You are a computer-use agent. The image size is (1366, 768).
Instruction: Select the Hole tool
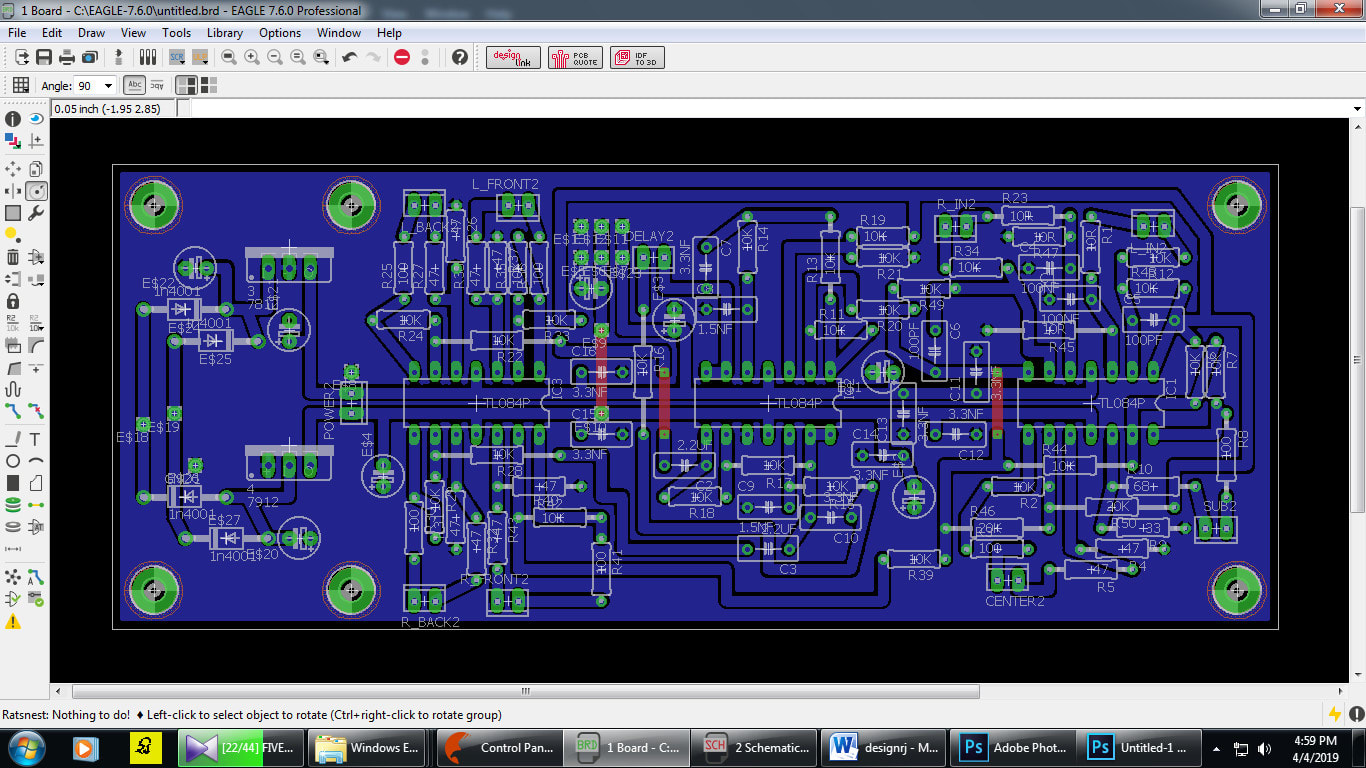[13, 527]
